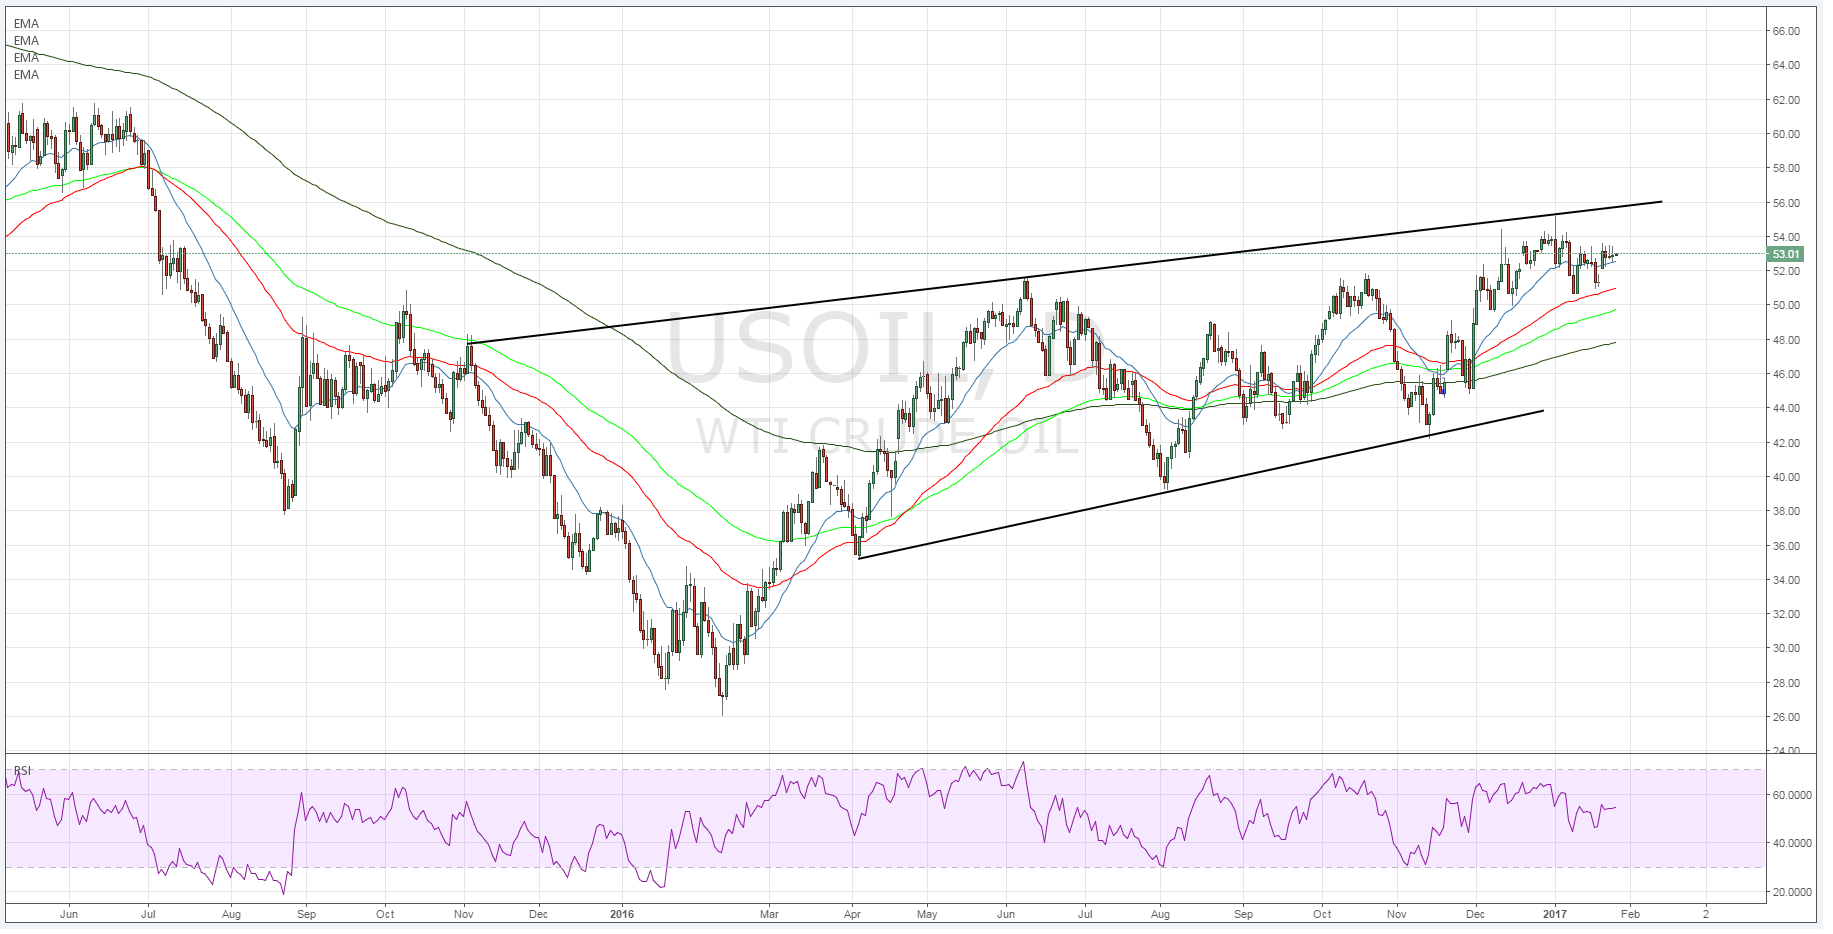The image size is (1833, 934).
Task: Click the 2017 label on time axis
Action: pyautogui.click(x=1554, y=914)
